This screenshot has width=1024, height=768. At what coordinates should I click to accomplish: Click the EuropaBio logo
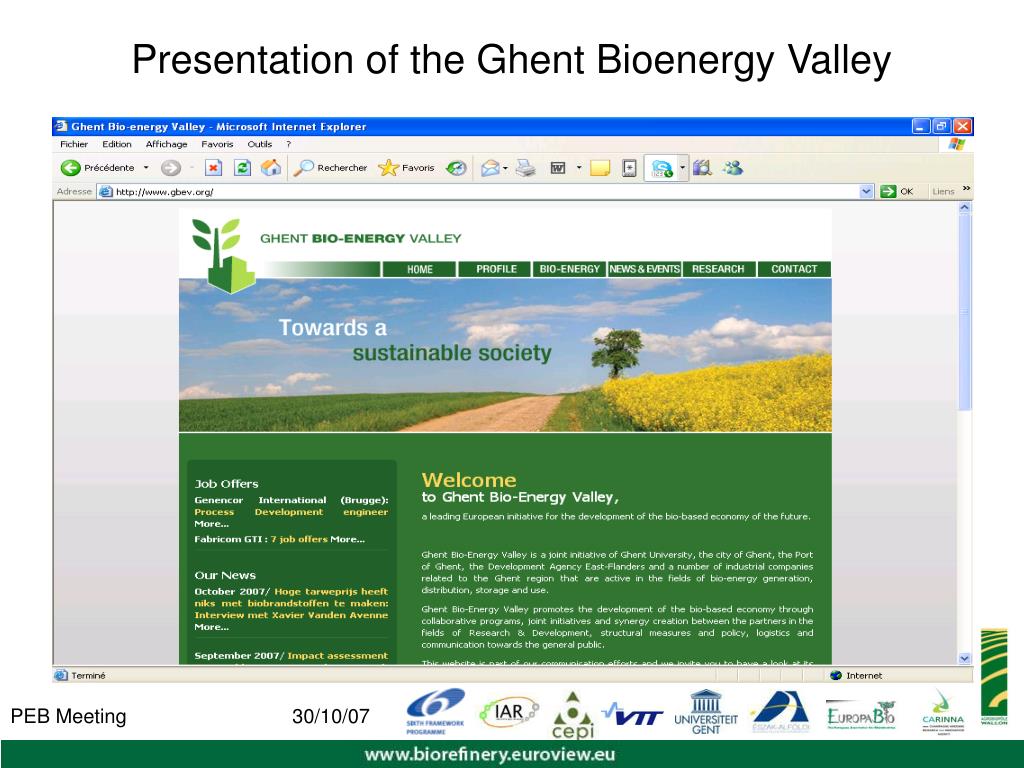pos(861,714)
